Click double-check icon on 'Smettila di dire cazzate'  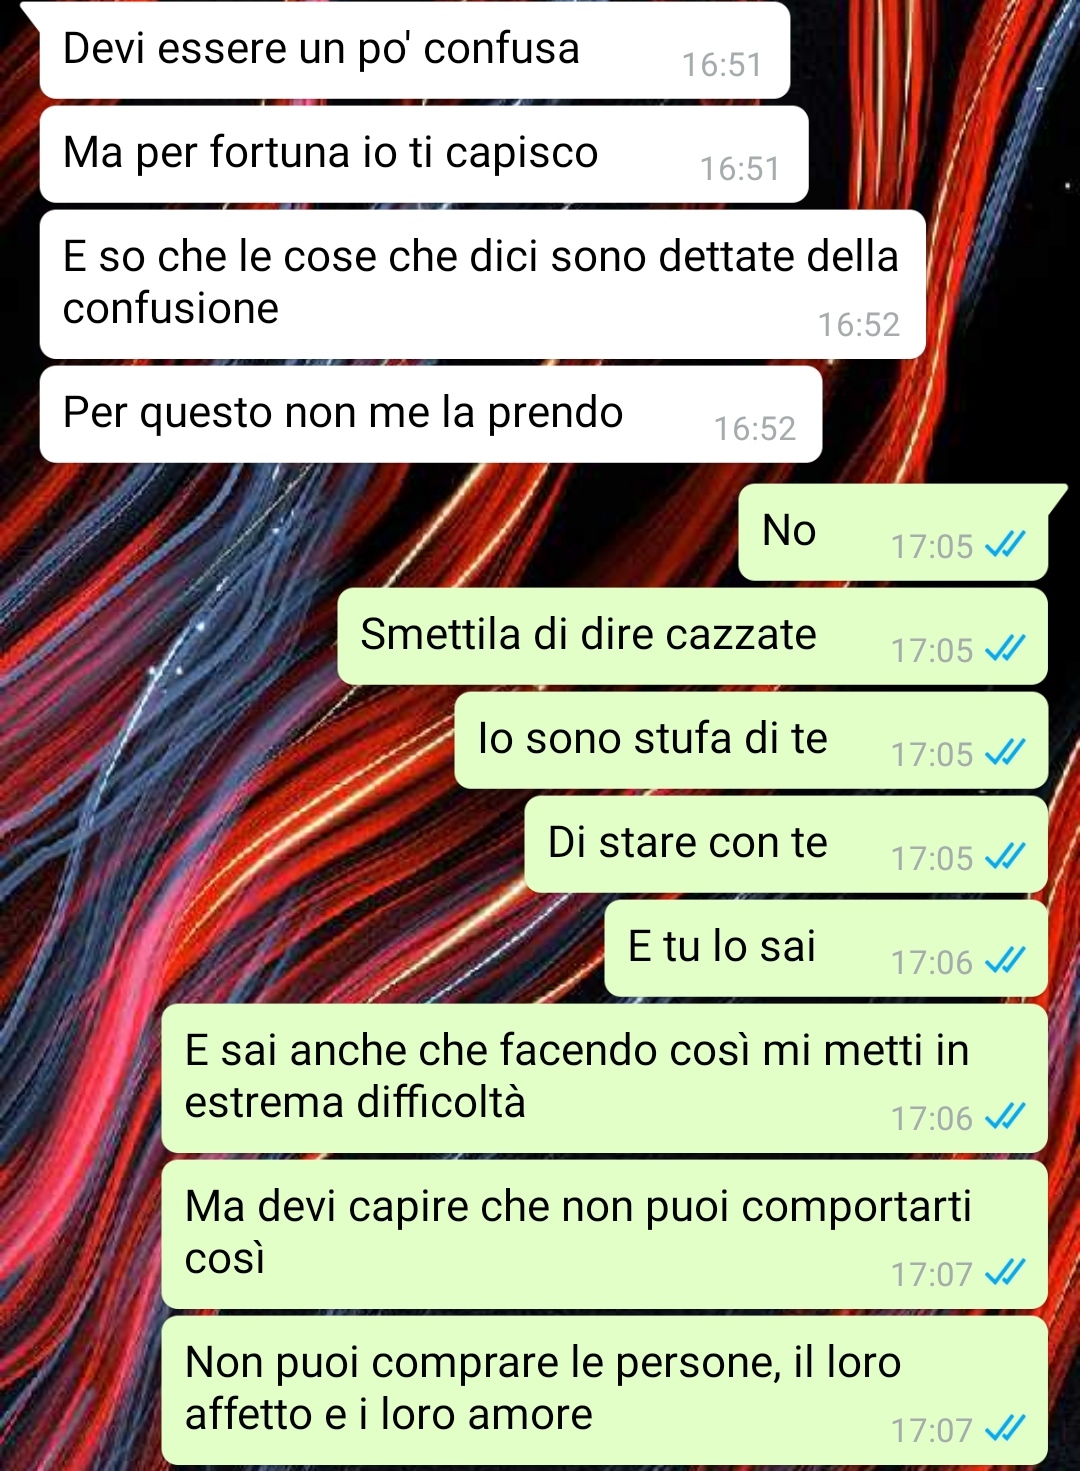[1005, 649]
